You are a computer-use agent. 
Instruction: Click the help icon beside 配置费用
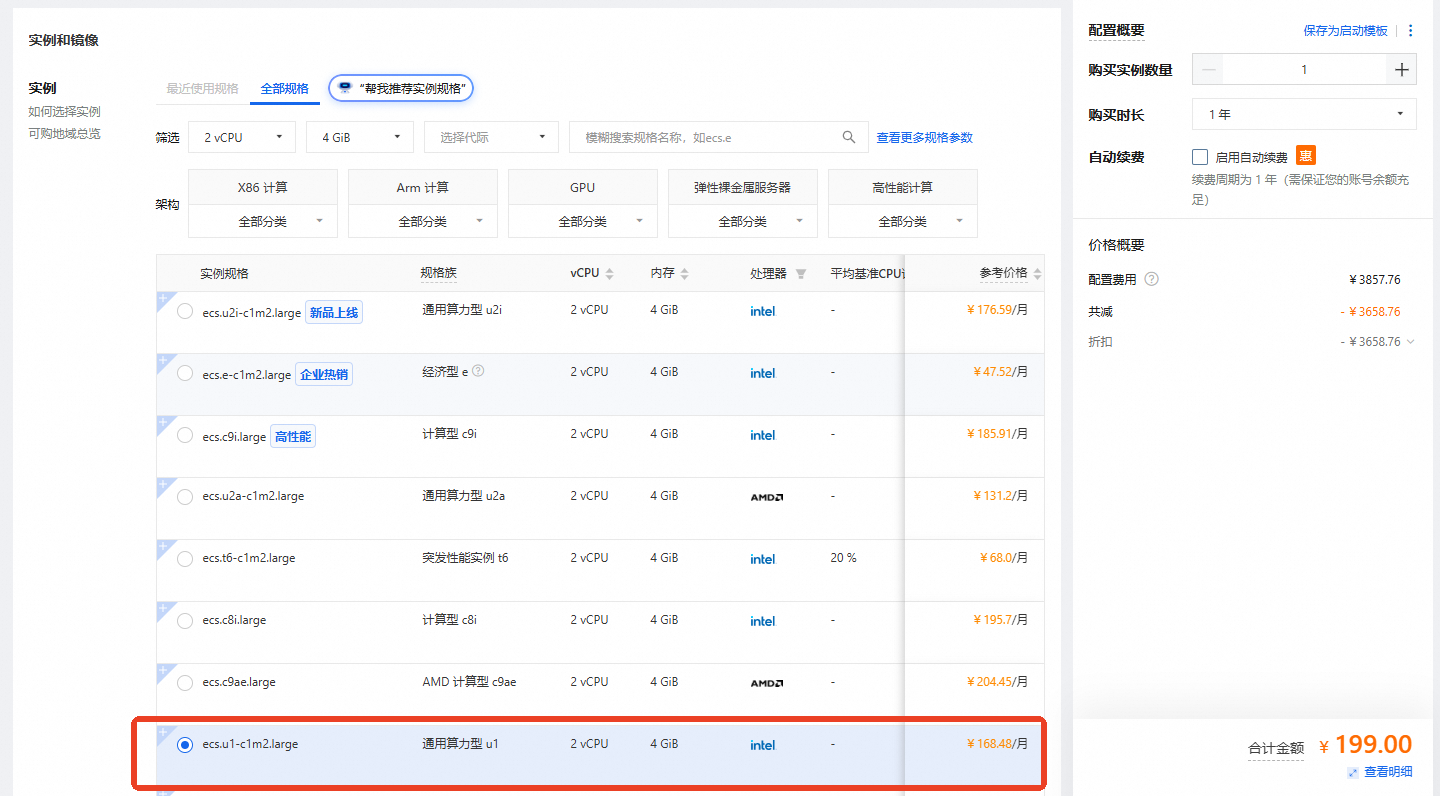pyautogui.click(x=1151, y=280)
